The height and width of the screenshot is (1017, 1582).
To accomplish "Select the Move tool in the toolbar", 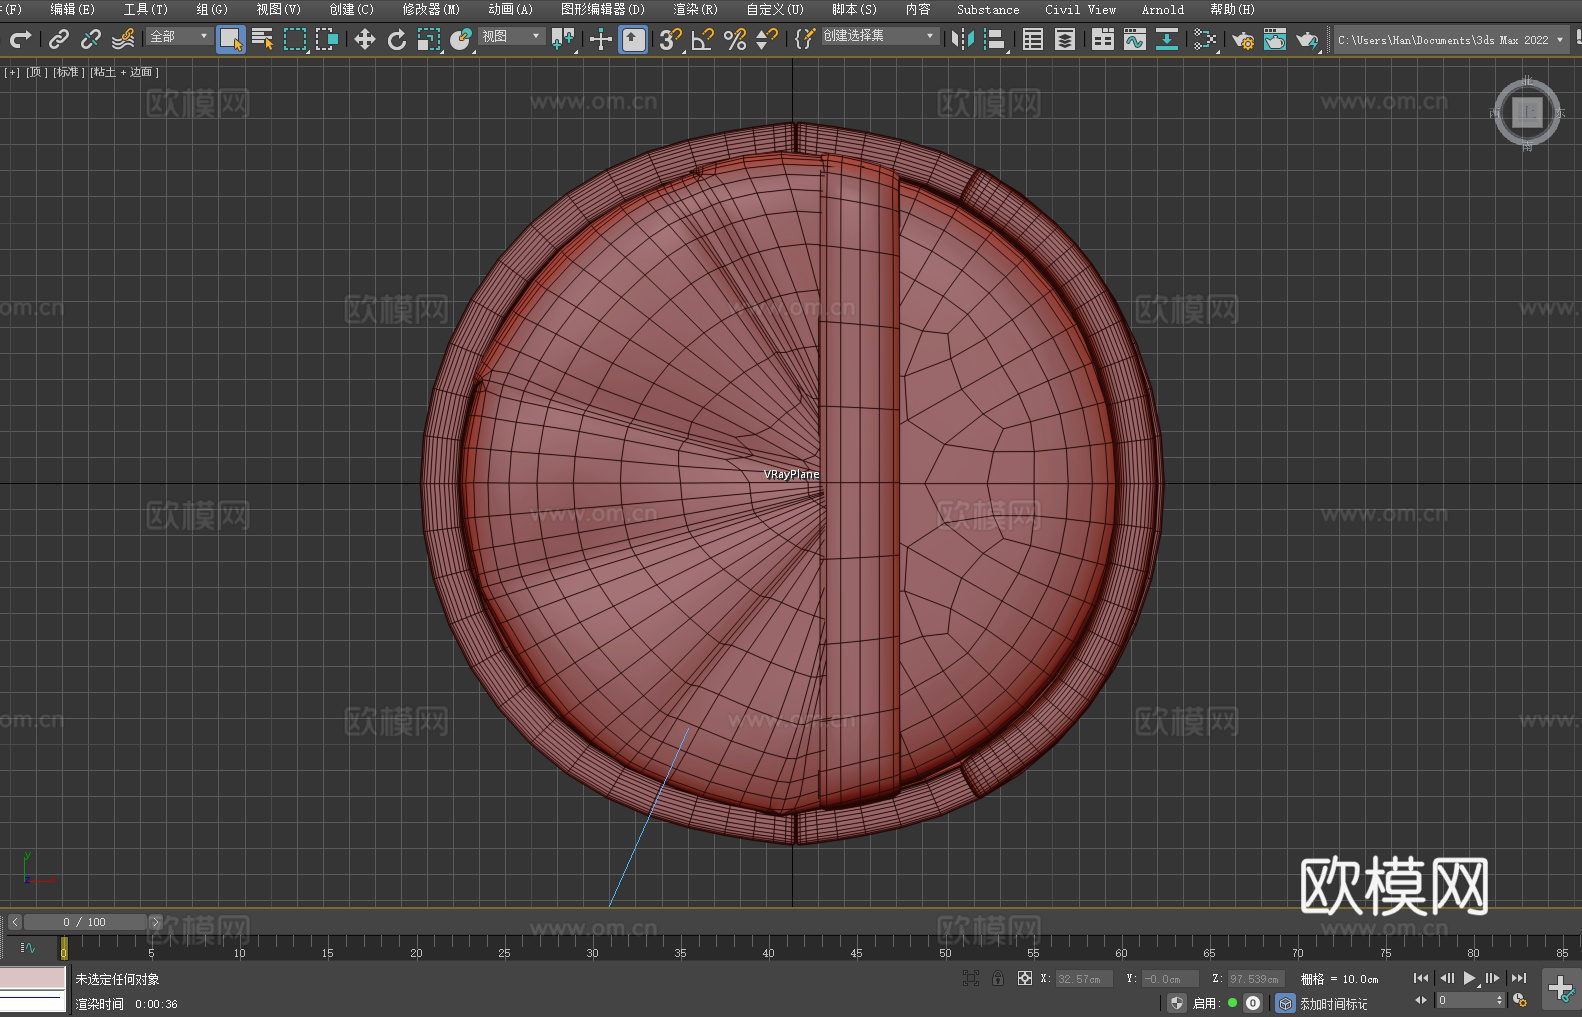I will pyautogui.click(x=365, y=39).
